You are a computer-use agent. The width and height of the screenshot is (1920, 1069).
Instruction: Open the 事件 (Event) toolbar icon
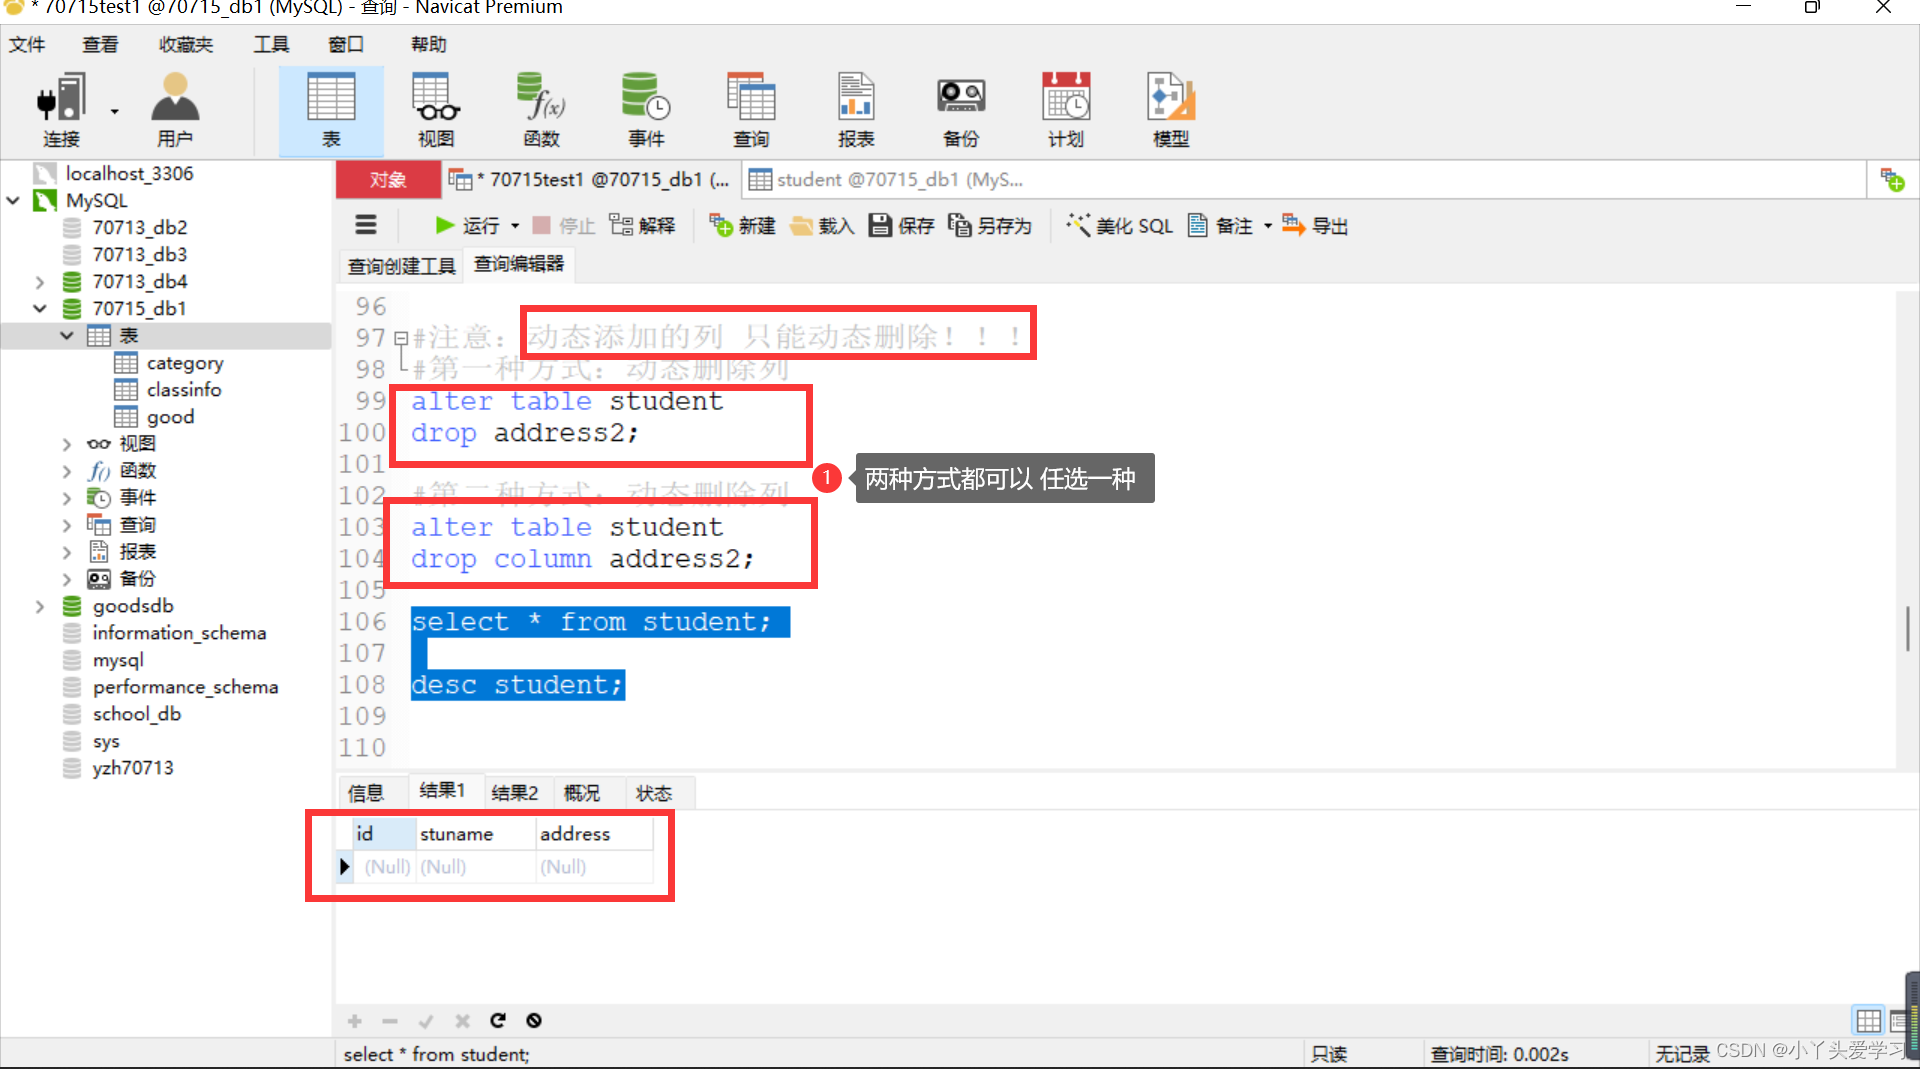coord(646,110)
